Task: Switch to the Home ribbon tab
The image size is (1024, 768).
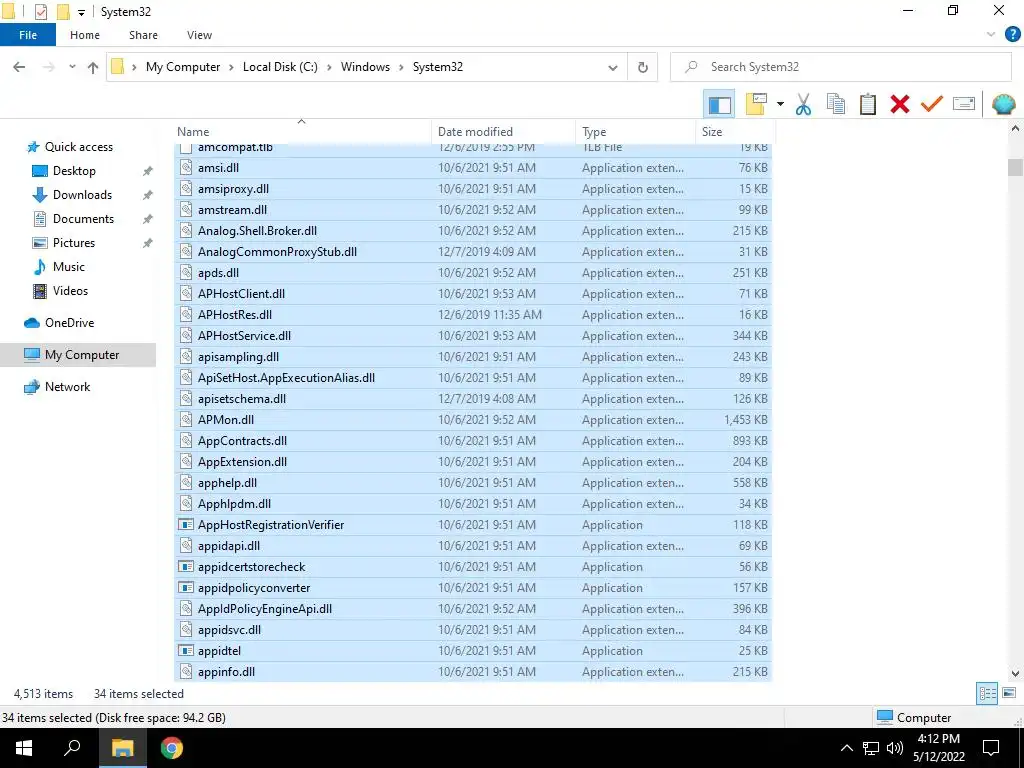Action: 85,35
